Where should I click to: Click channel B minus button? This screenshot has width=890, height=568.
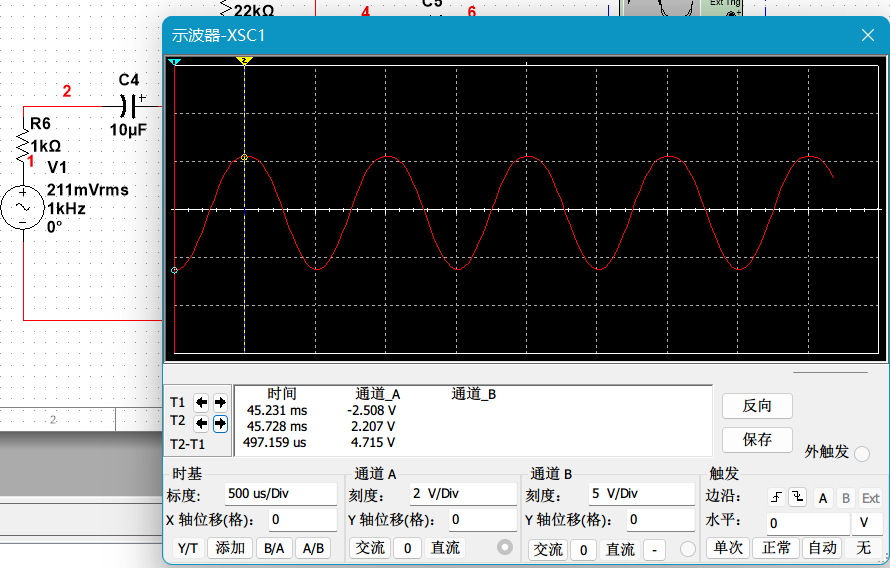click(654, 549)
